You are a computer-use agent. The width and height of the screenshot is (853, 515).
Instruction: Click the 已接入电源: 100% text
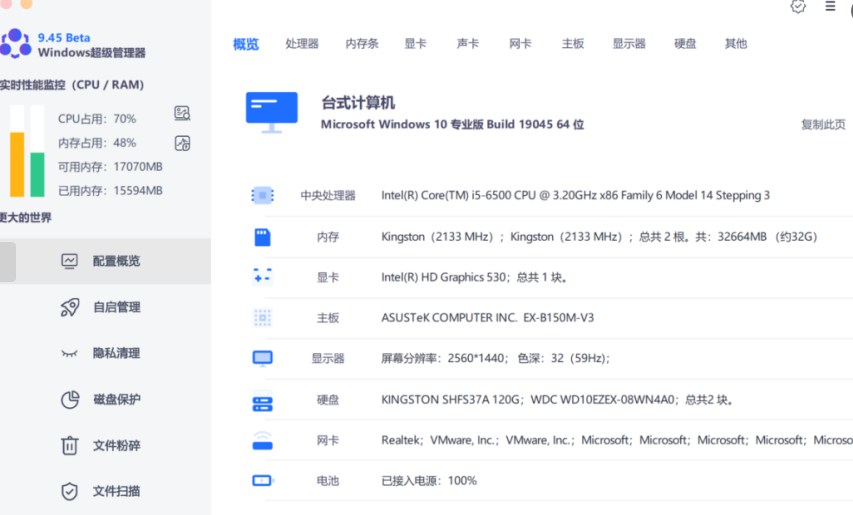pyautogui.click(x=429, y=481)
